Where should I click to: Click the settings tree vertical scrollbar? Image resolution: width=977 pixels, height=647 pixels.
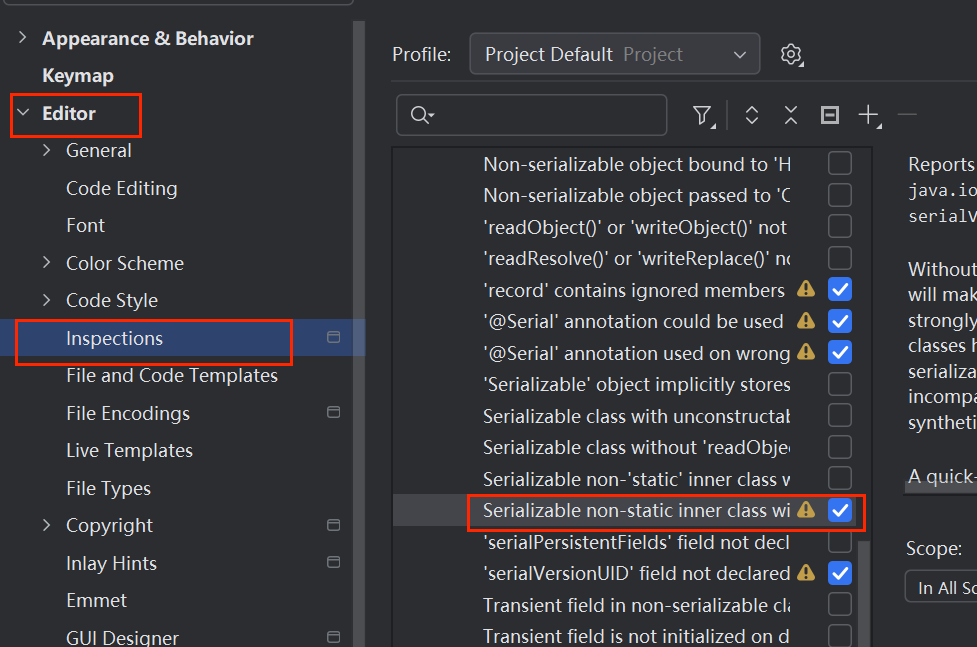click(x=358, y=333)
